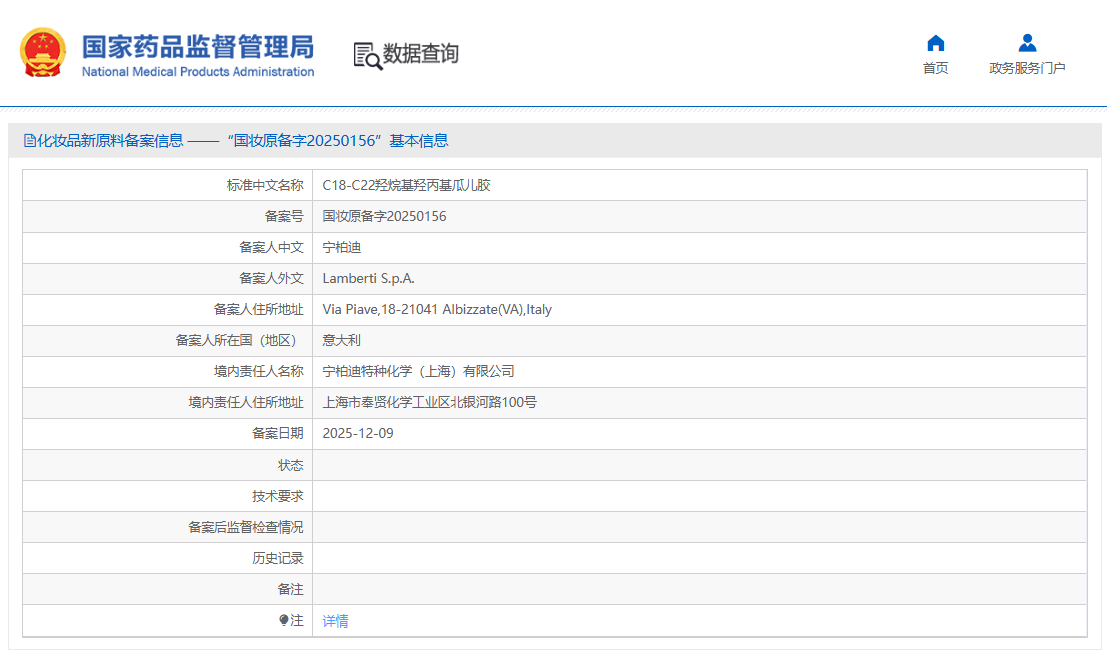The image size is (1107, 655).
Task: Click the 化妆品新原料备案信息 section header text
Action: click(x=110, y=141)
